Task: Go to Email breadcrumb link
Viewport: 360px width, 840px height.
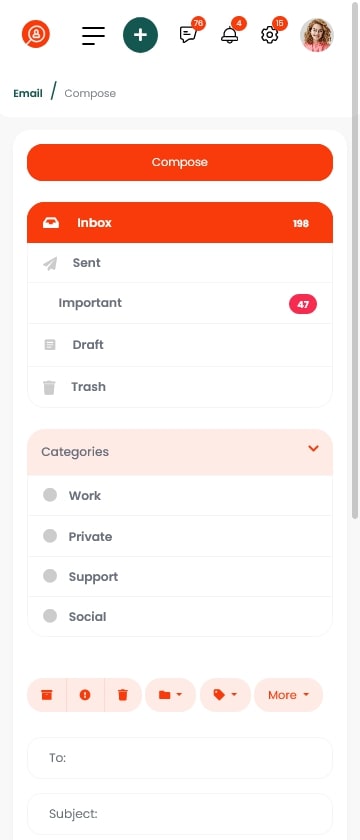Action: 28,93
